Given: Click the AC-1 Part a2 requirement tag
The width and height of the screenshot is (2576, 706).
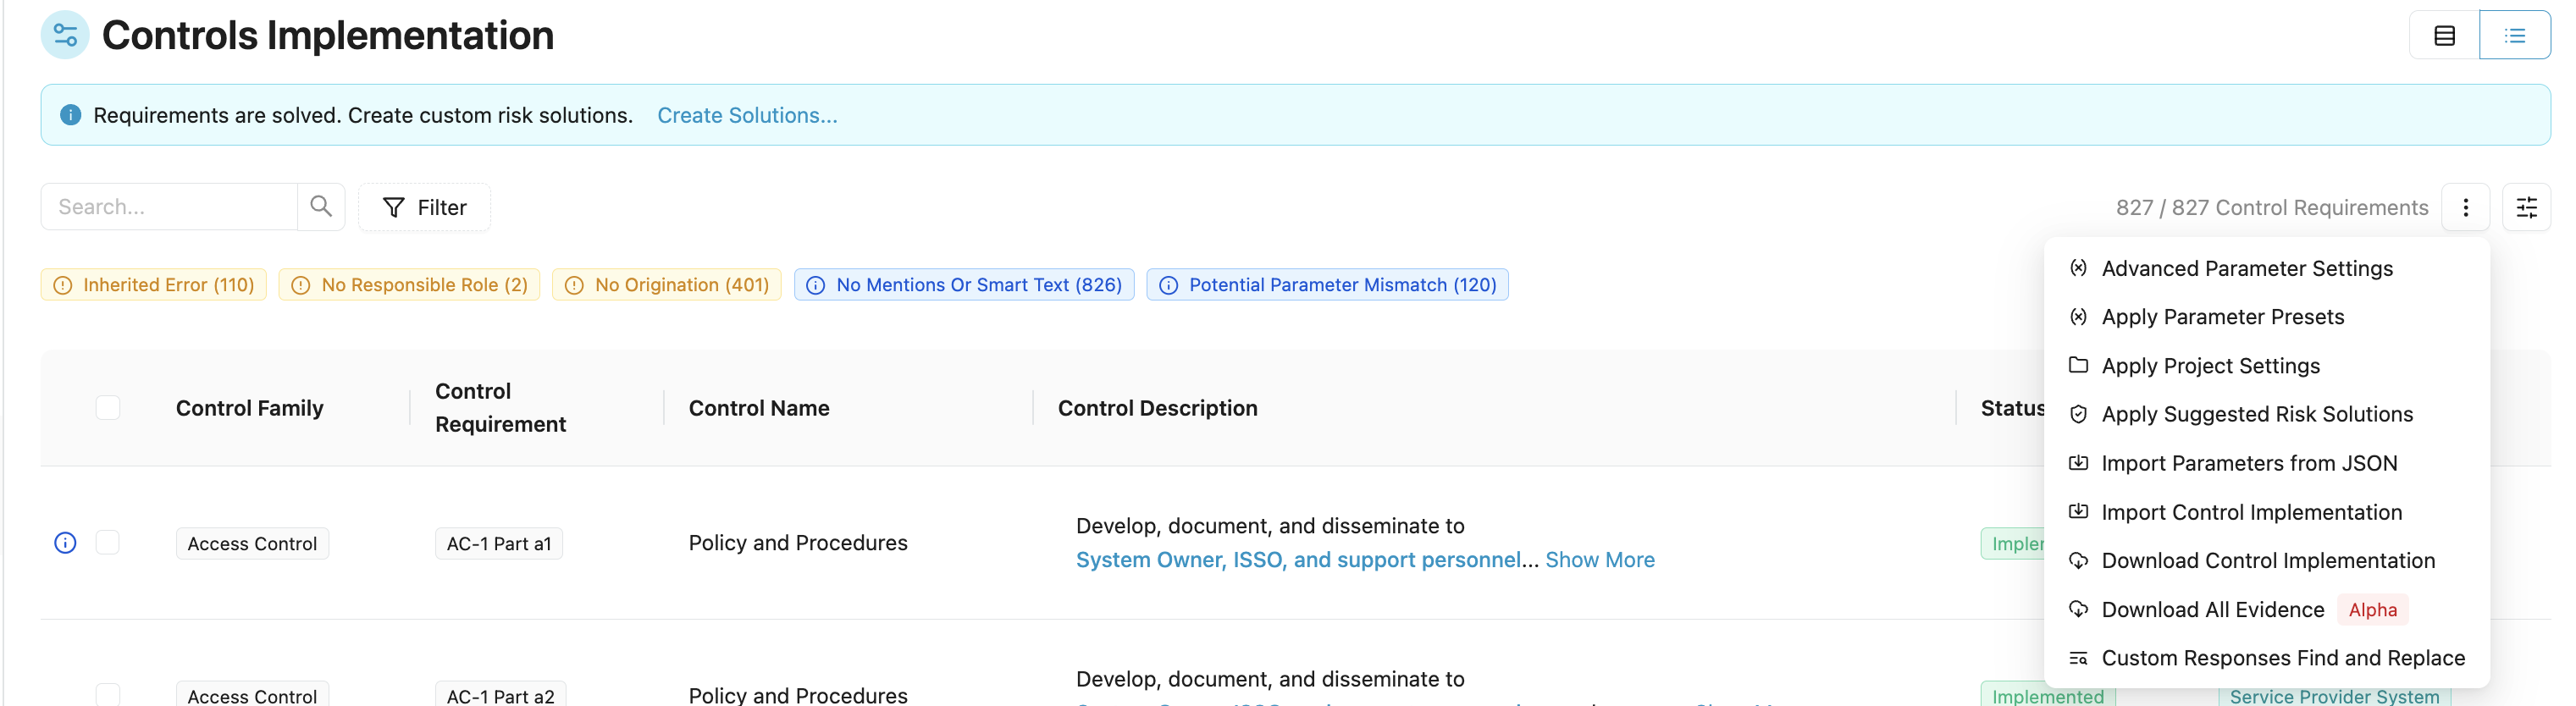Looking at the screenshot, I should [500, 695].
